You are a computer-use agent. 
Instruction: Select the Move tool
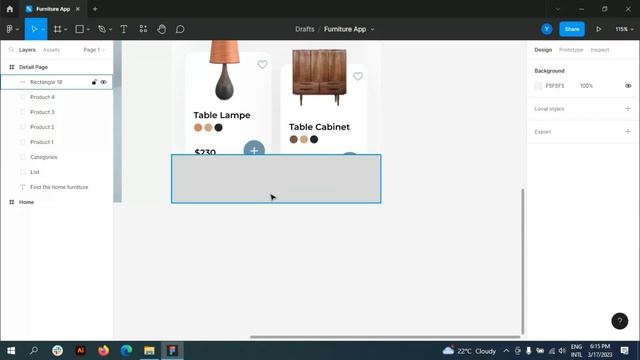tap(34, 29)
